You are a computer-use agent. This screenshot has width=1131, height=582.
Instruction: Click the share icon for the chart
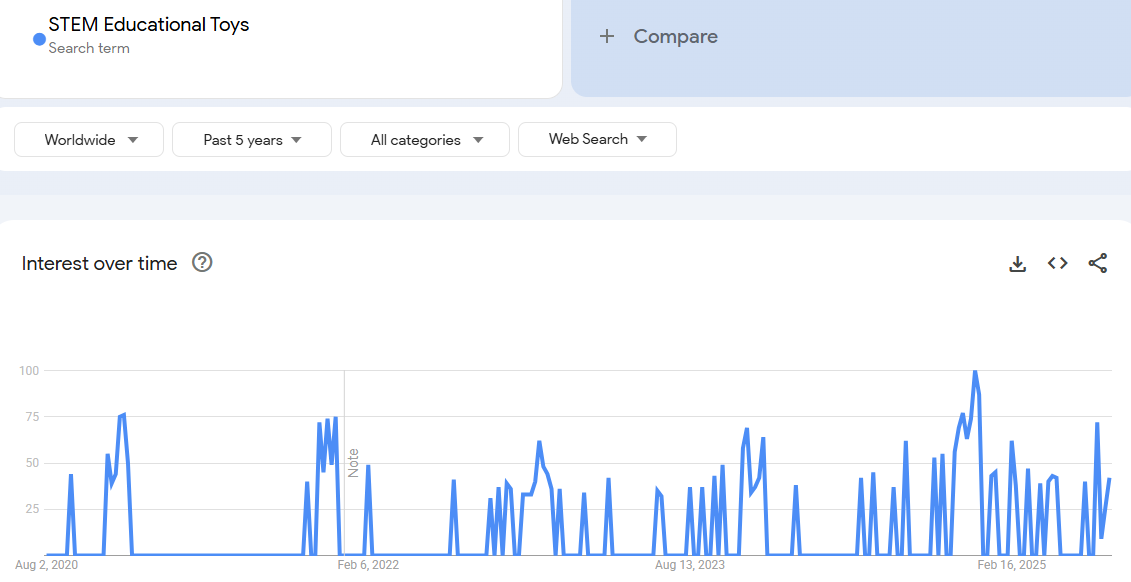(1097, 263)
